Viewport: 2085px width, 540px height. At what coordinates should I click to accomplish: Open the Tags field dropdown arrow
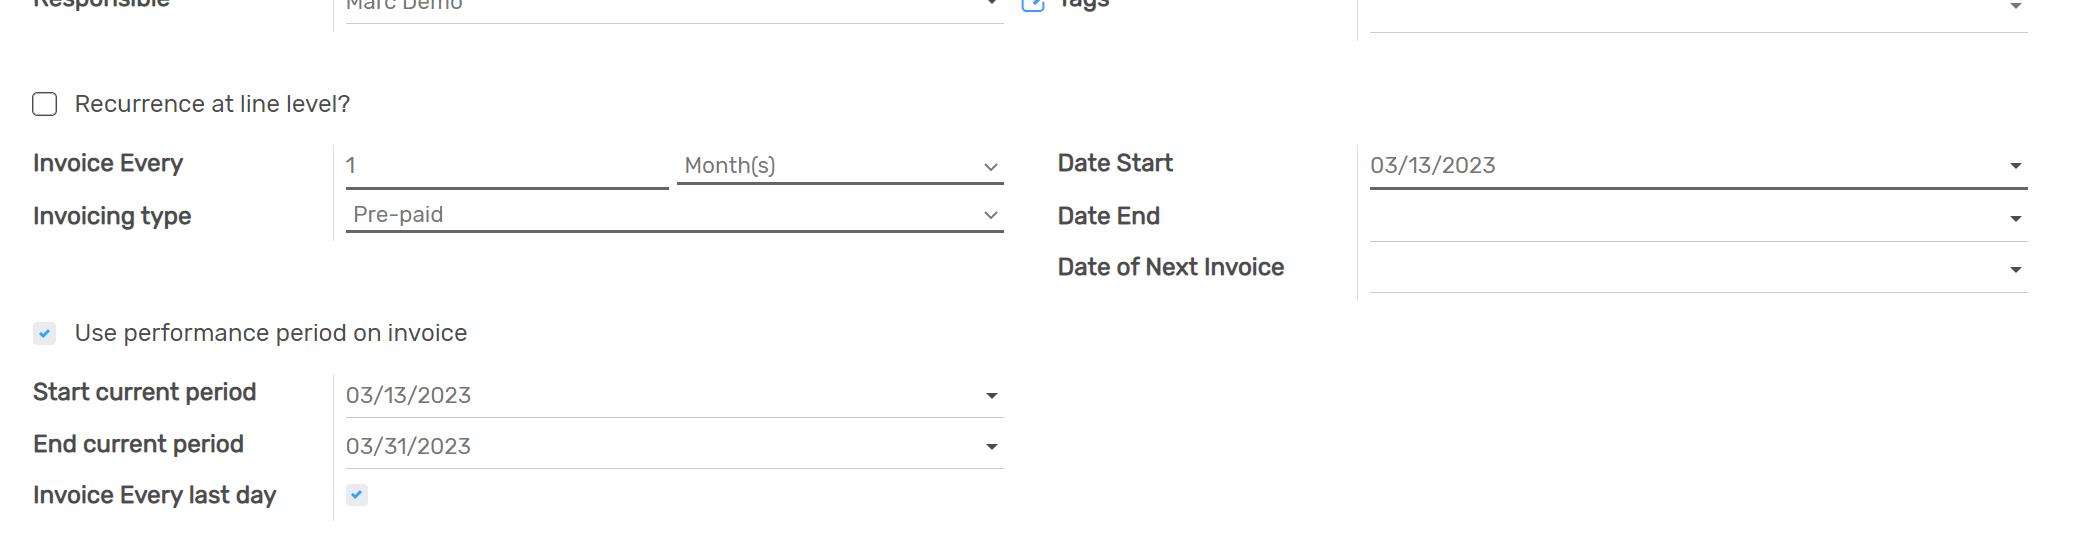2015,7
